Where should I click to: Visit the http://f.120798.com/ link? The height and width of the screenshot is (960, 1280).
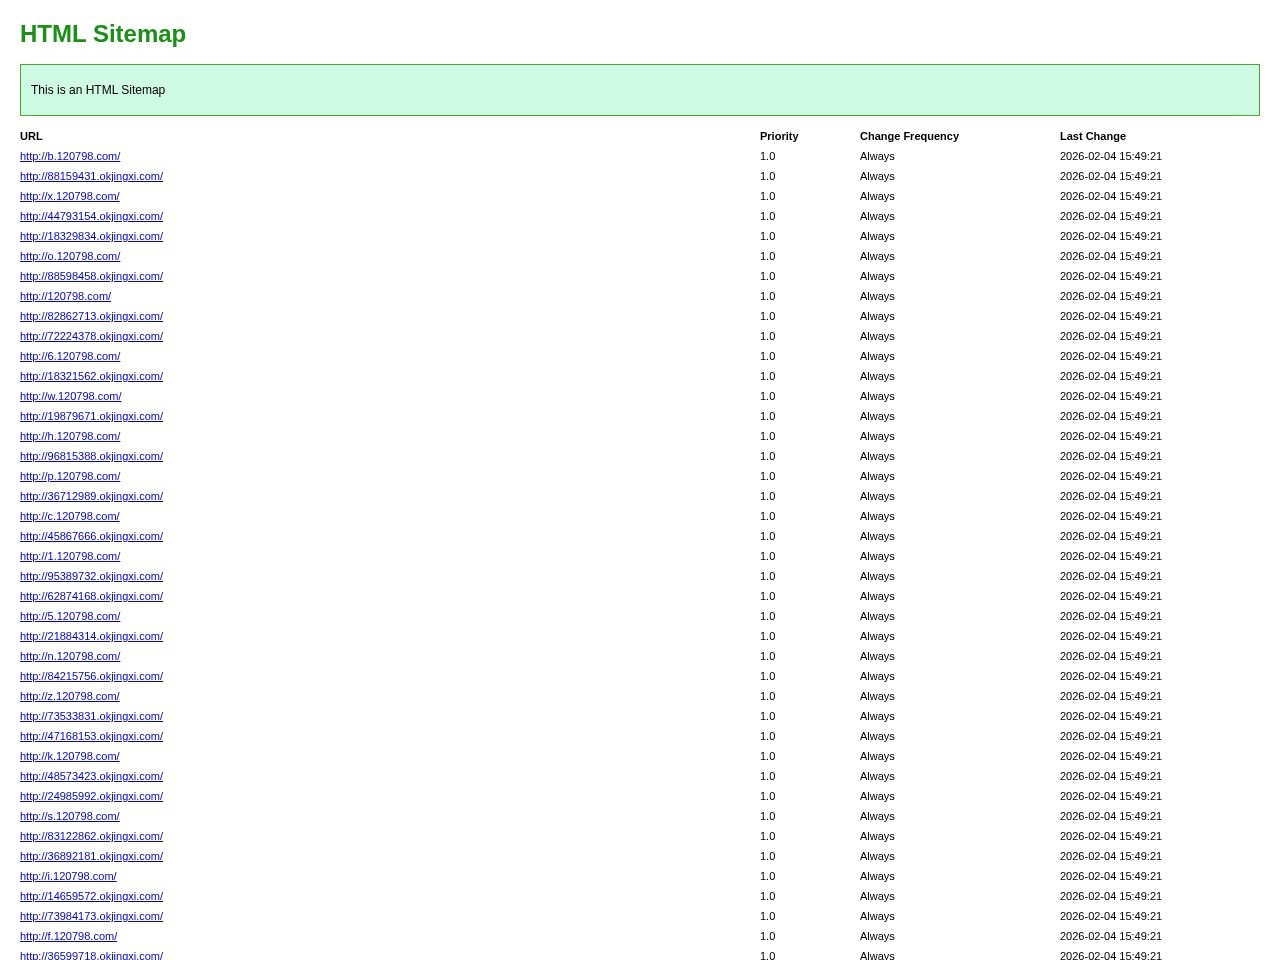68,936
